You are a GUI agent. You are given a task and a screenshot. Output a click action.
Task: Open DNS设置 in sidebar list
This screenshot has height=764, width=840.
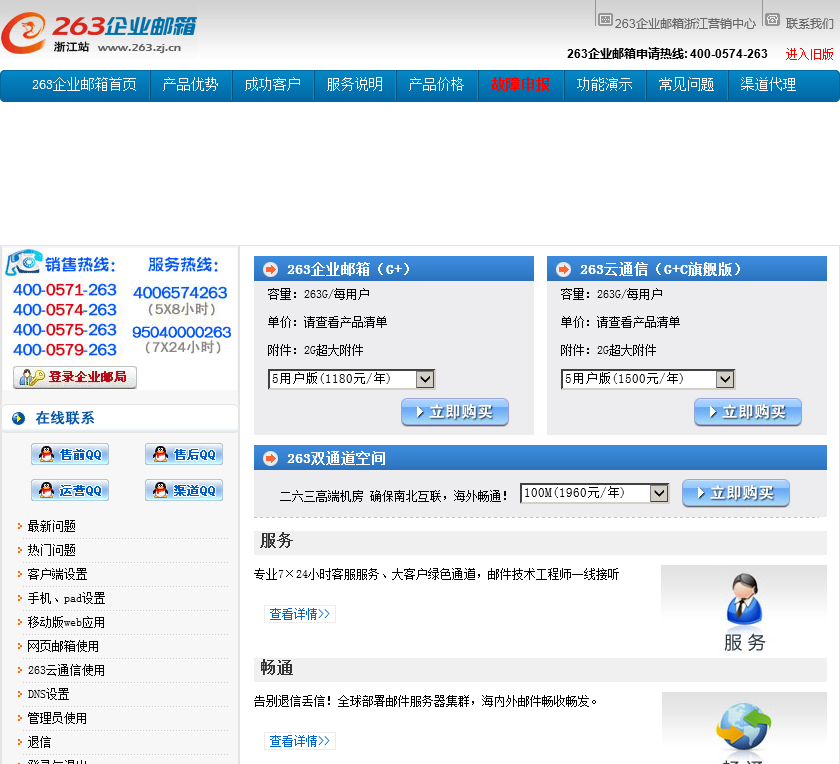48,694
